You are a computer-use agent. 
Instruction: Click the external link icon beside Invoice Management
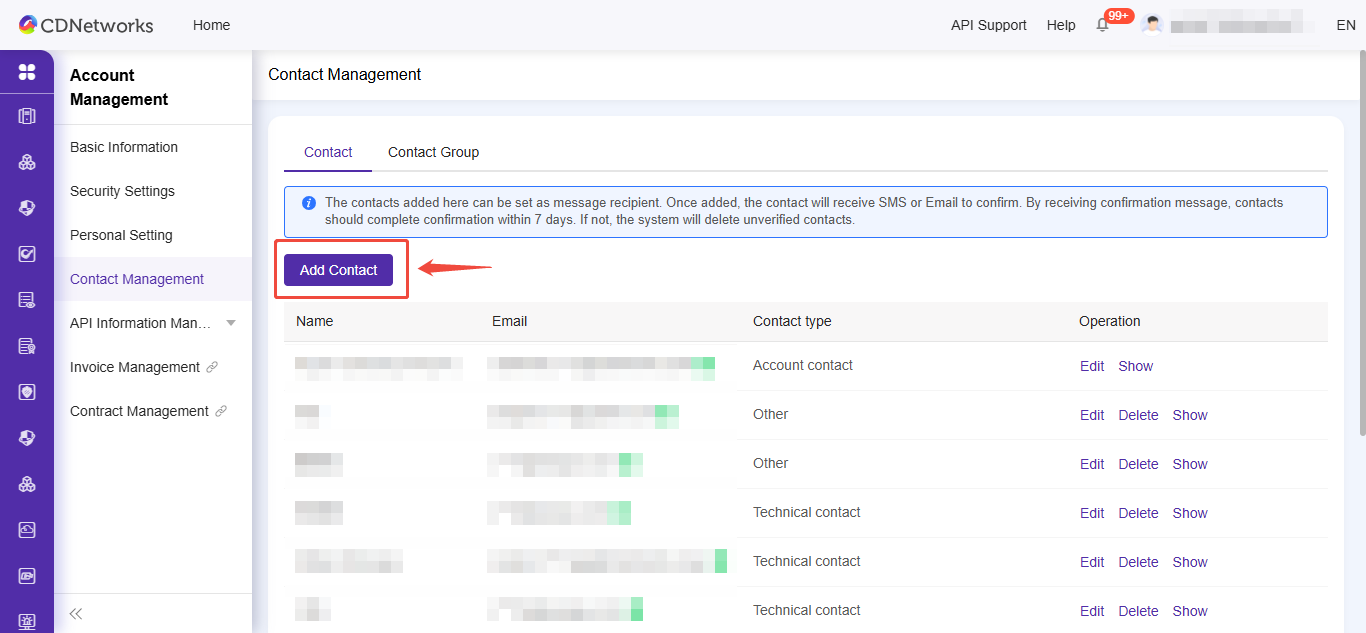click(x=212, y=367)
